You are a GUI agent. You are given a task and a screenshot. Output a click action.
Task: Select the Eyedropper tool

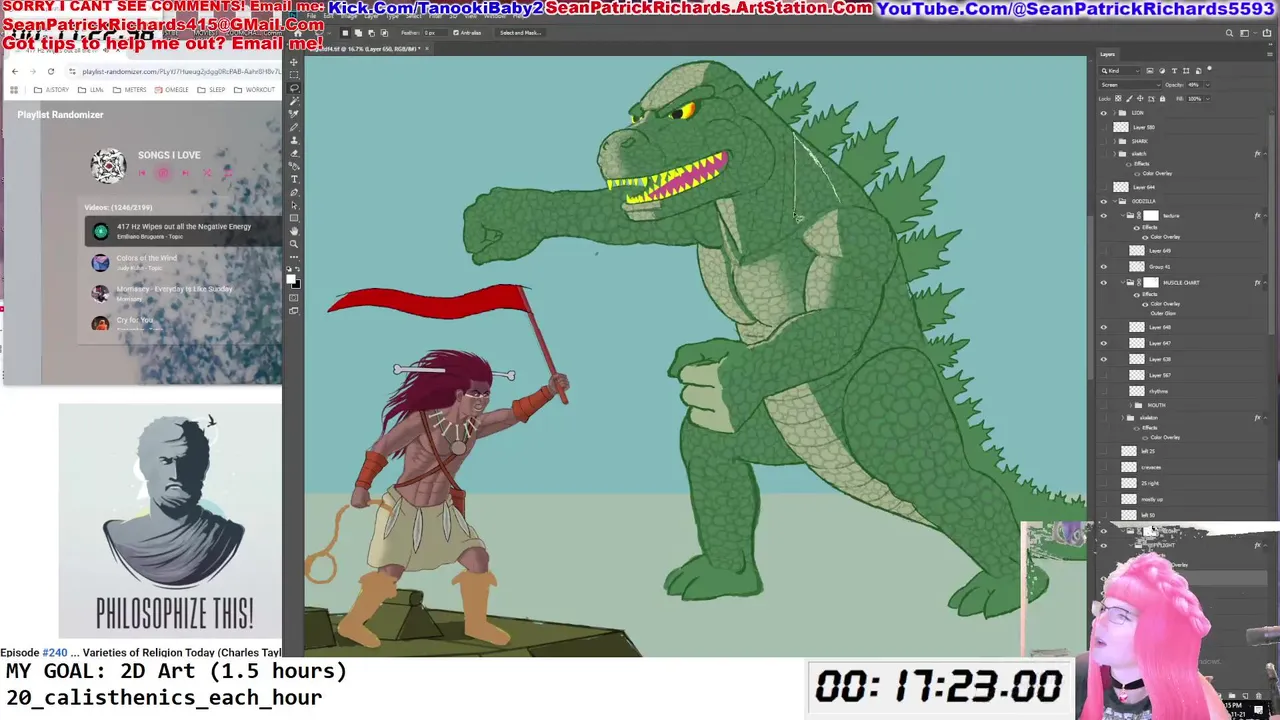click(x=294, y=114)
